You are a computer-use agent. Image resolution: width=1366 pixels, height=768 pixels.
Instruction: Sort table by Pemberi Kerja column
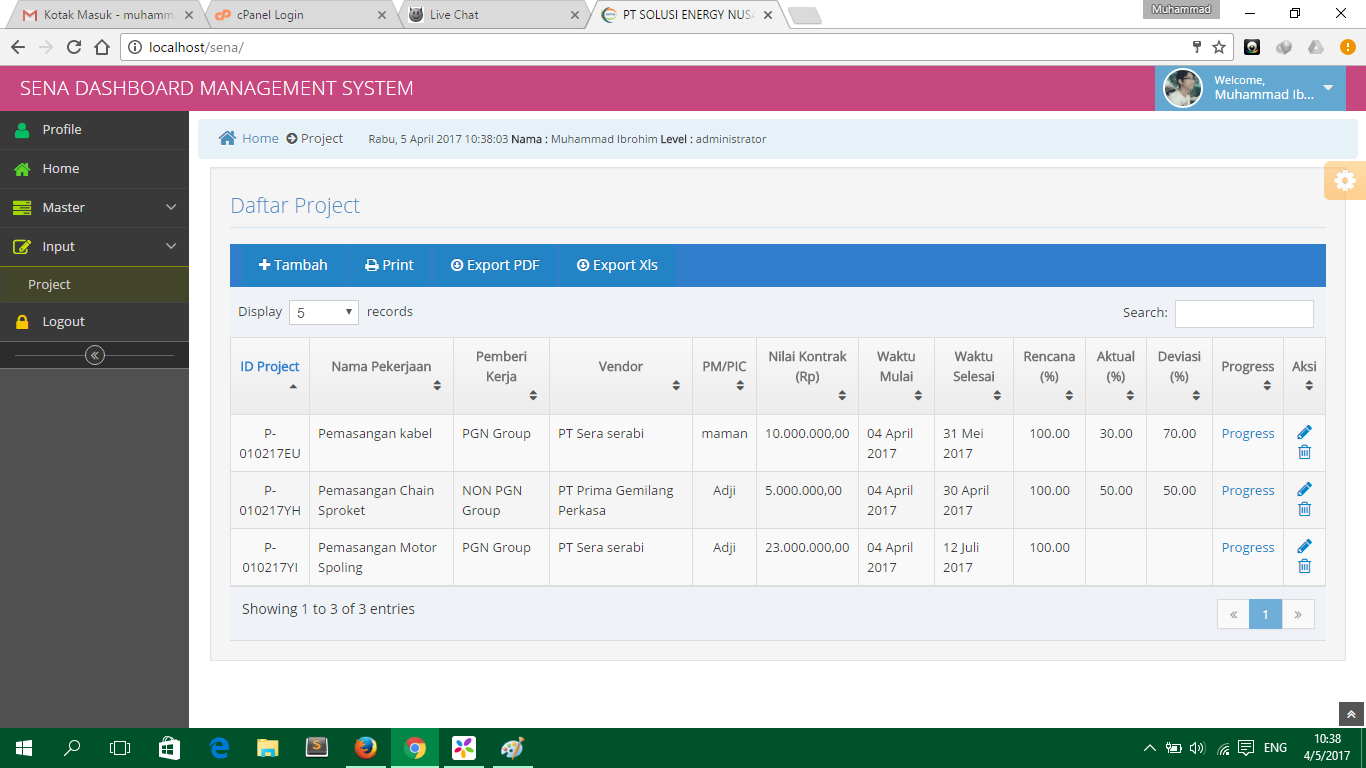point(501,376)
